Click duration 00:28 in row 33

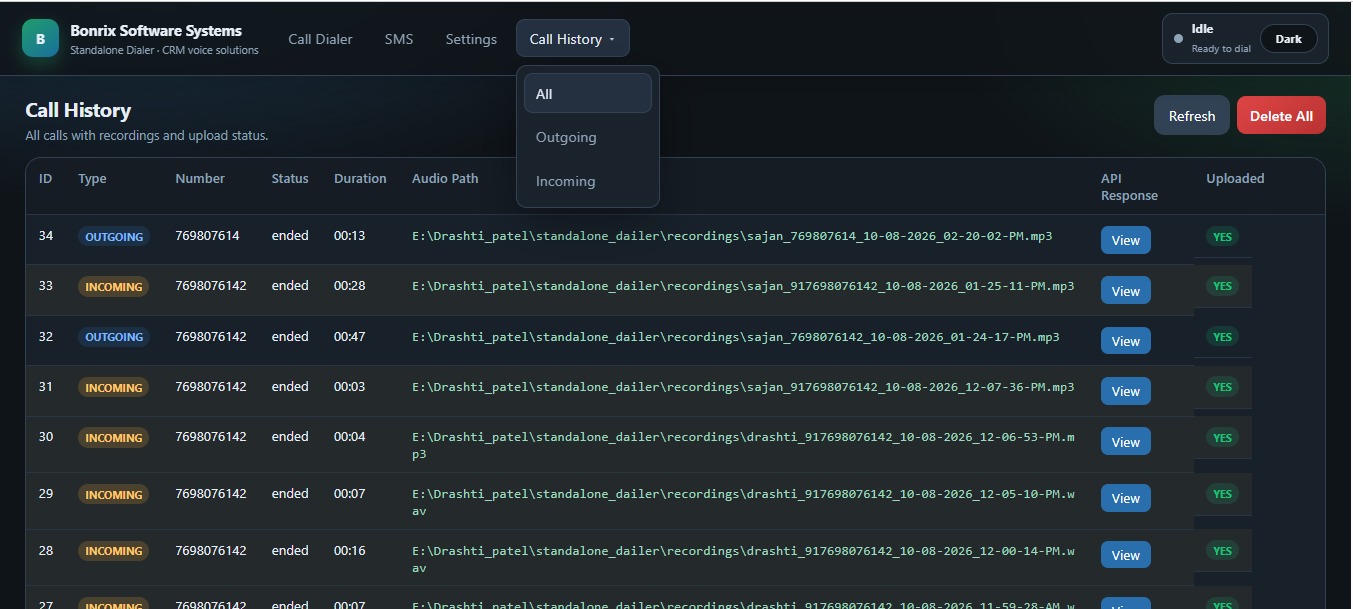point(350,286)
